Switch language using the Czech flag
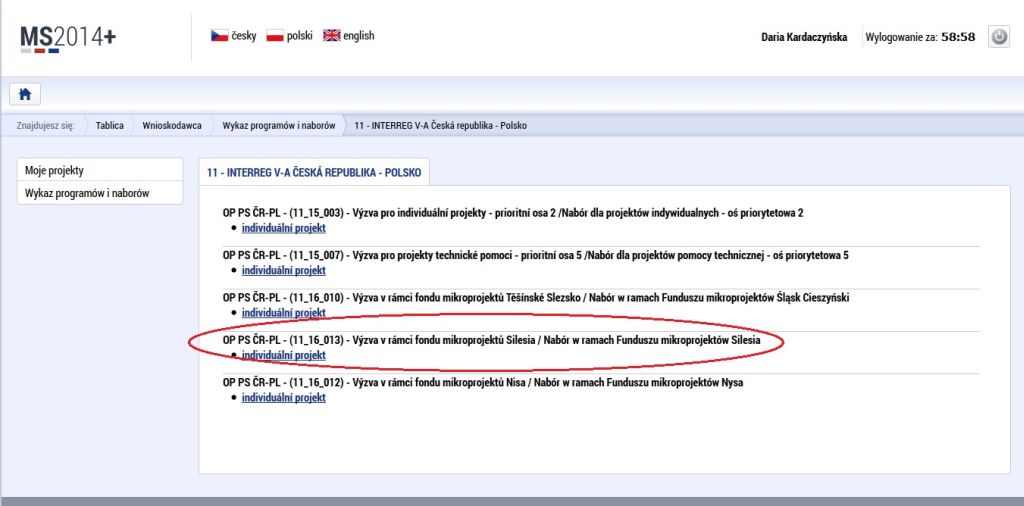1024x506 pixels. [x=219, y=36]
